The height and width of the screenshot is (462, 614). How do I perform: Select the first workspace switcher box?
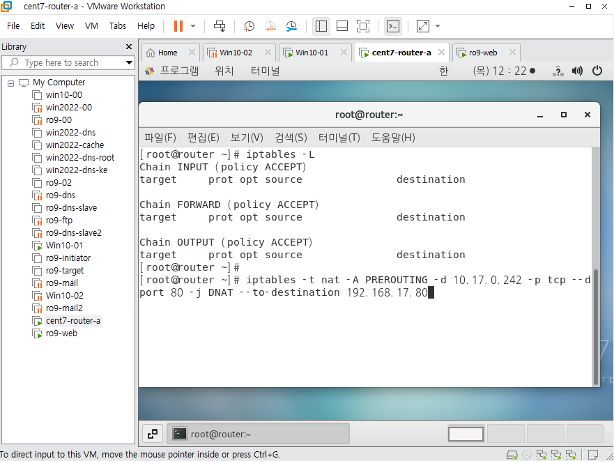click(x=466, y=434)
